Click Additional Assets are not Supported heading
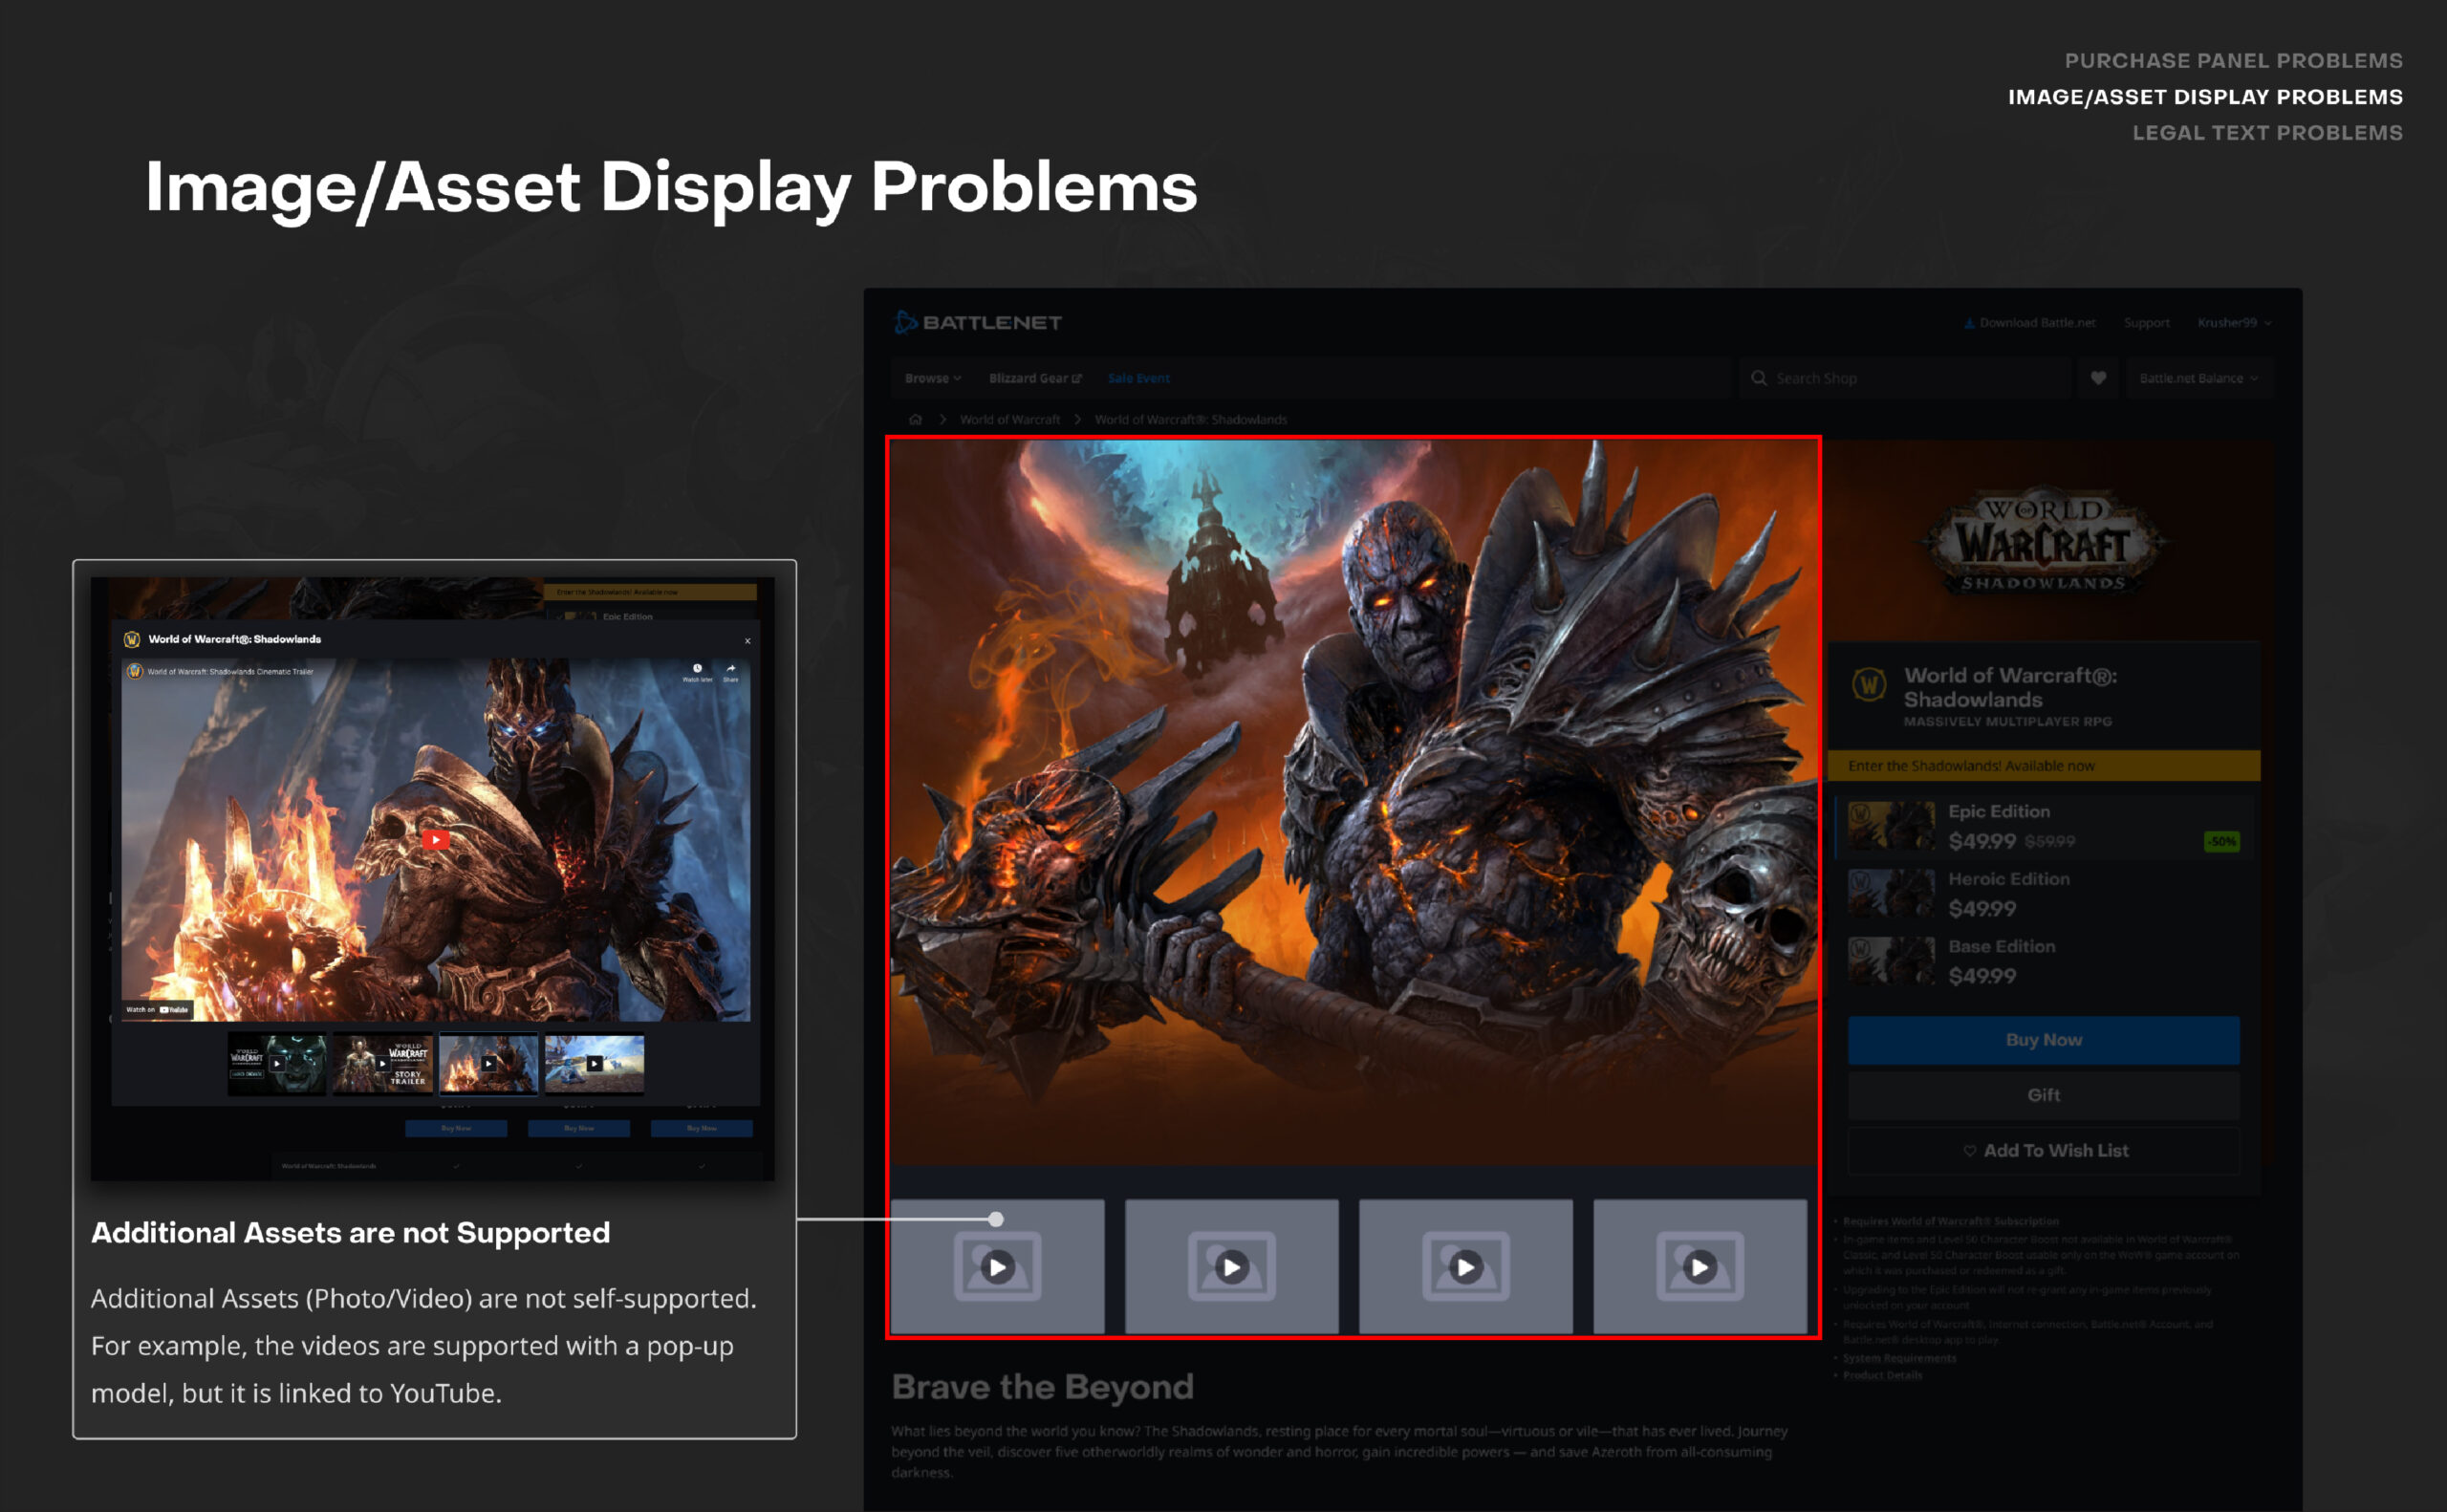 tap(350, 1233)
